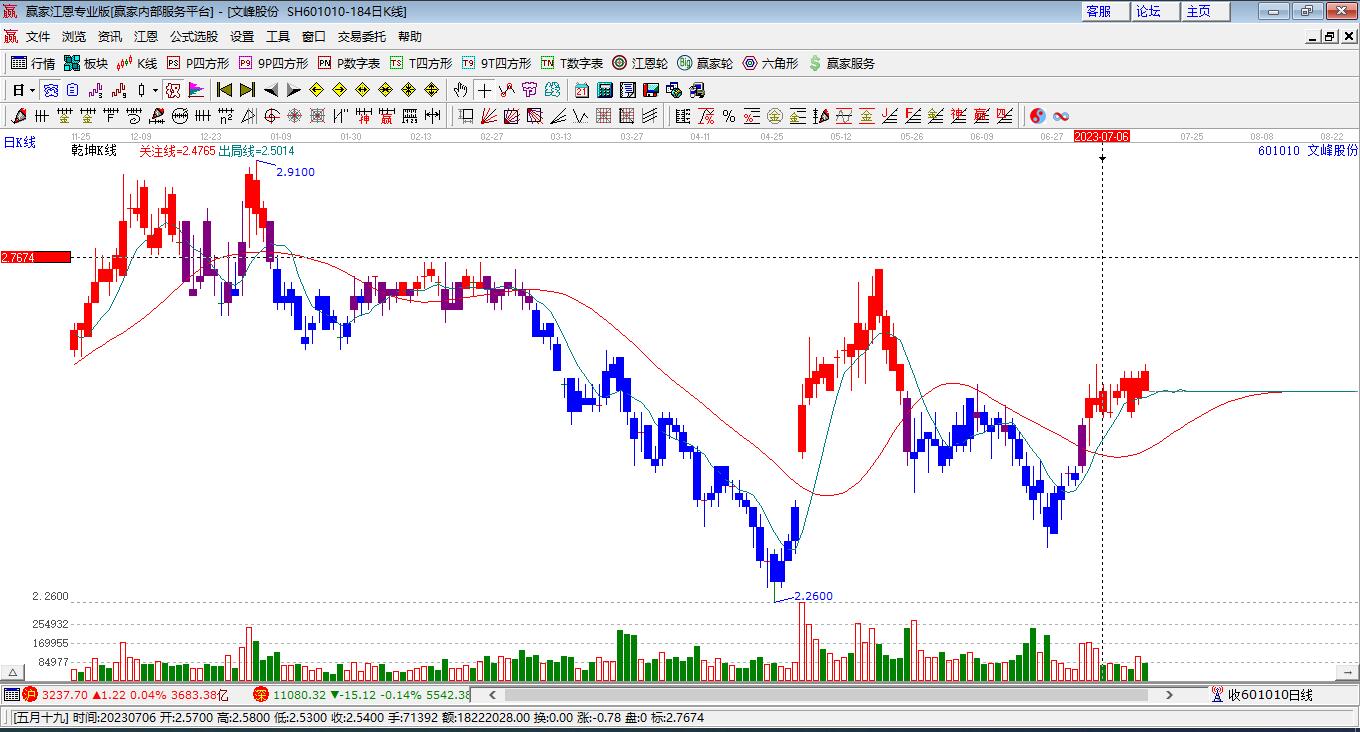1360x732 pixels.
Task: Open the P四方形 tool
Action: pyautogui.click(x=197, y=63)
